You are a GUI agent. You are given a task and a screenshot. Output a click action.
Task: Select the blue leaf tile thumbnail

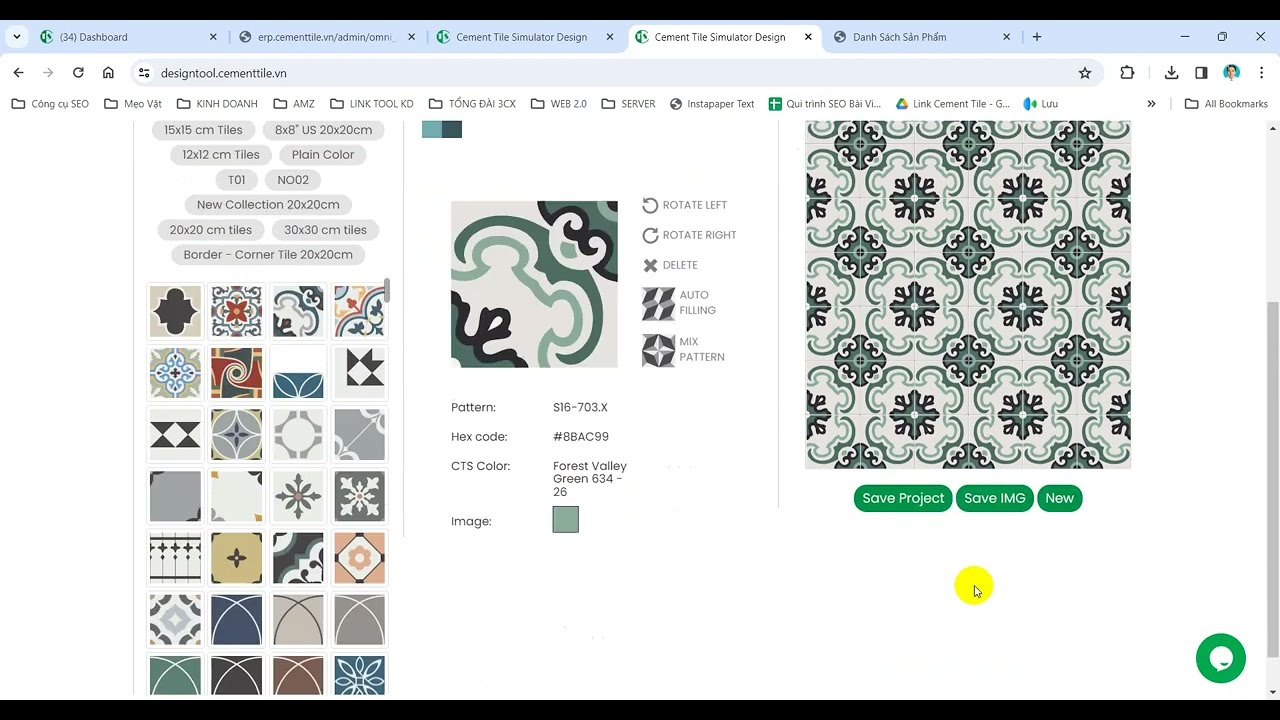coord(298,373)
